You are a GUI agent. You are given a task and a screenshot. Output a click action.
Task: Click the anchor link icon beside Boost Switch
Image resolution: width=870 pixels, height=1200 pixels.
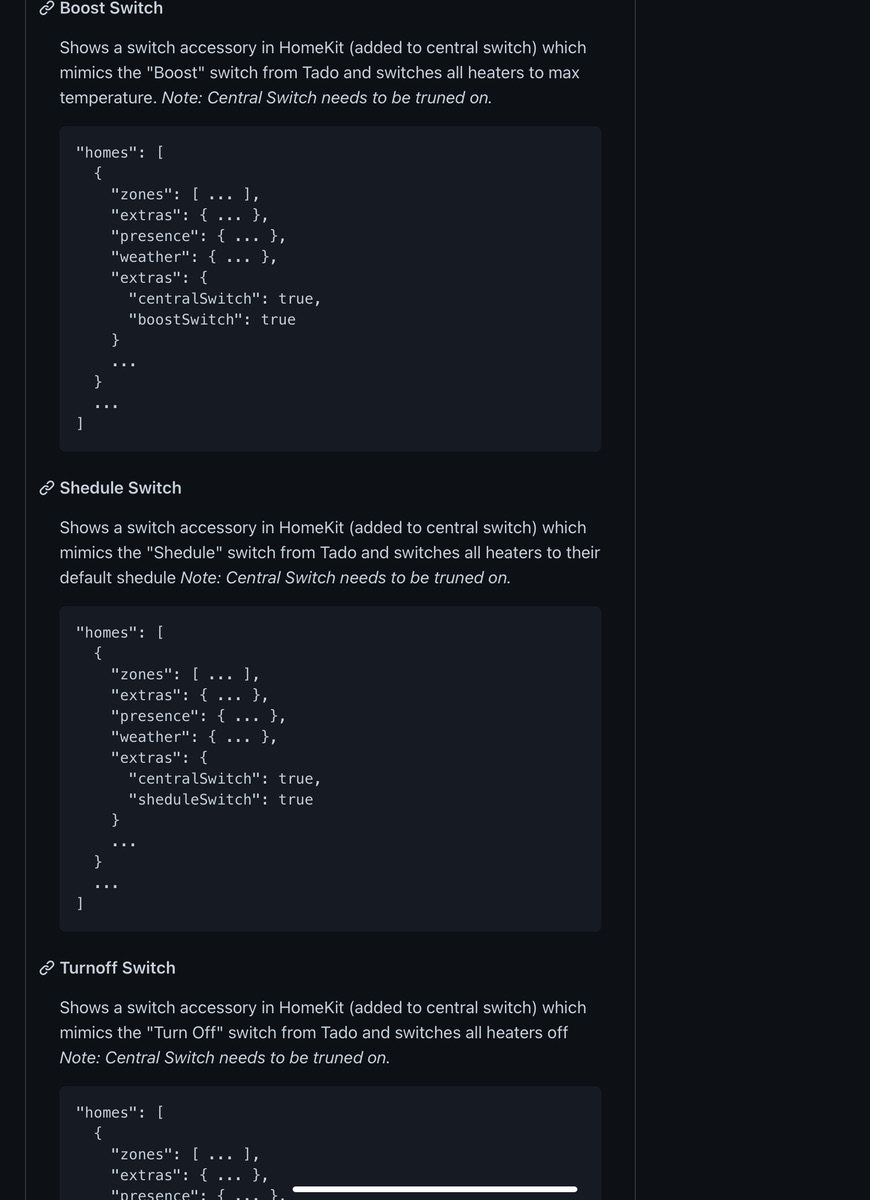click(46, 9)
